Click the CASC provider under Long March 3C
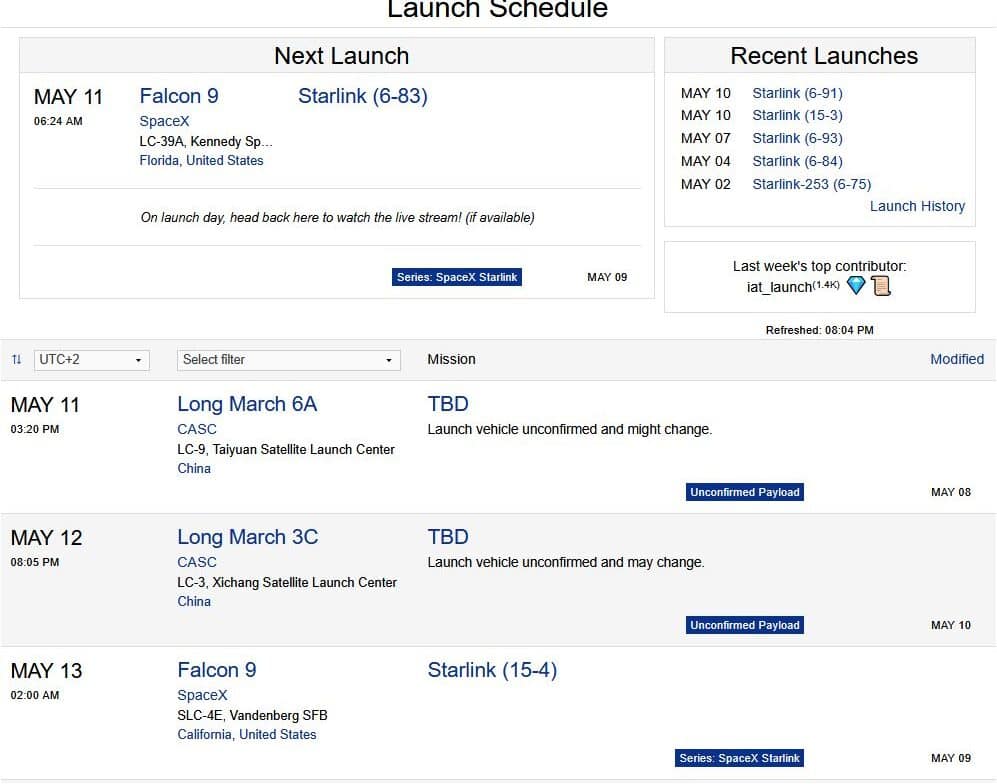Image resolution: width=997 pixels, height=784 pixels. pyautogui.click(x=197, y=562)
